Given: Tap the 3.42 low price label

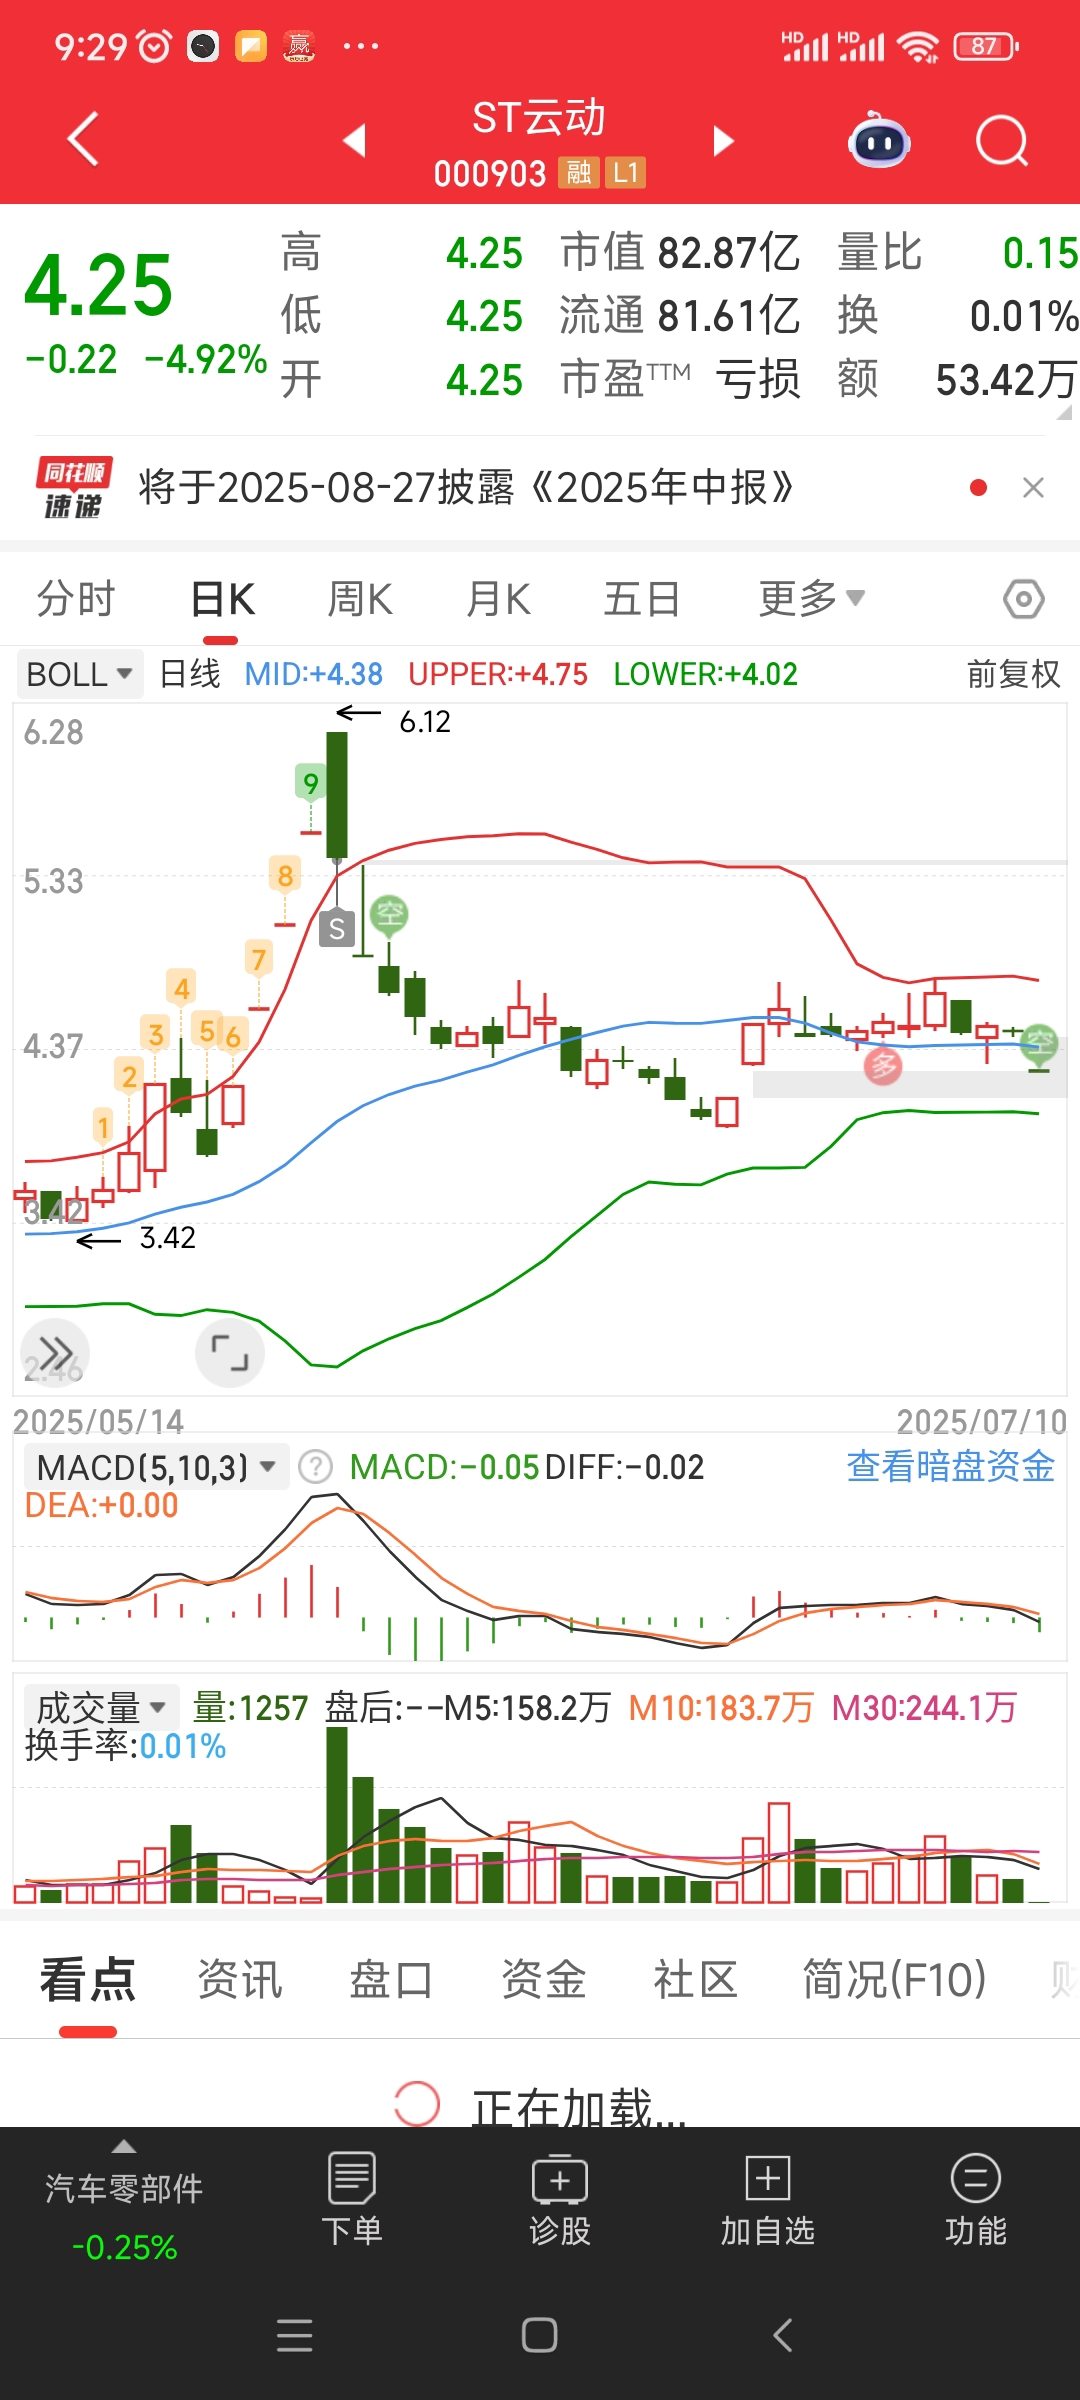Looking at the screenshot, I should [x=167, y=1238].
